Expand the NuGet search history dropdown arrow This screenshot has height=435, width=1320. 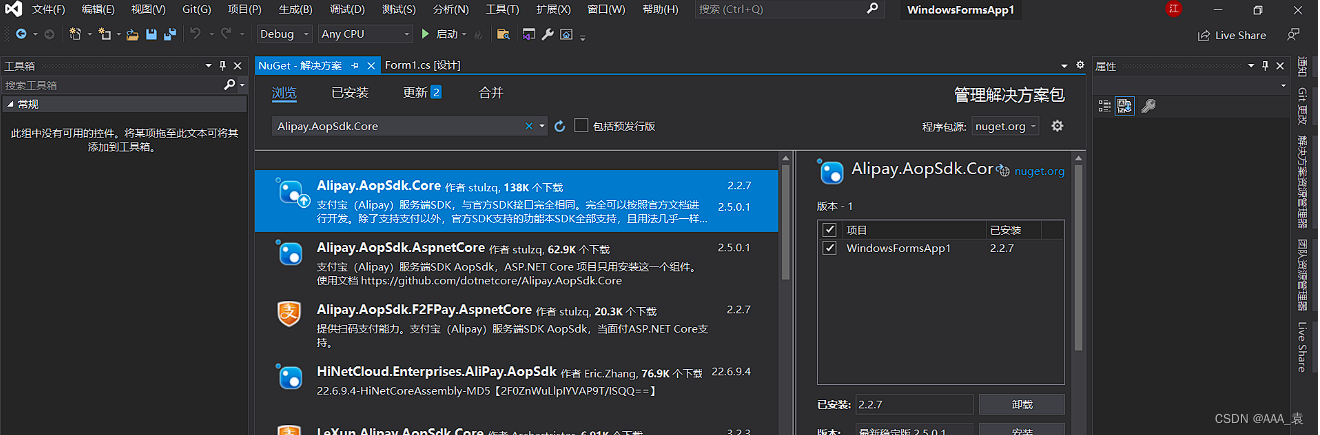point(542,126)
